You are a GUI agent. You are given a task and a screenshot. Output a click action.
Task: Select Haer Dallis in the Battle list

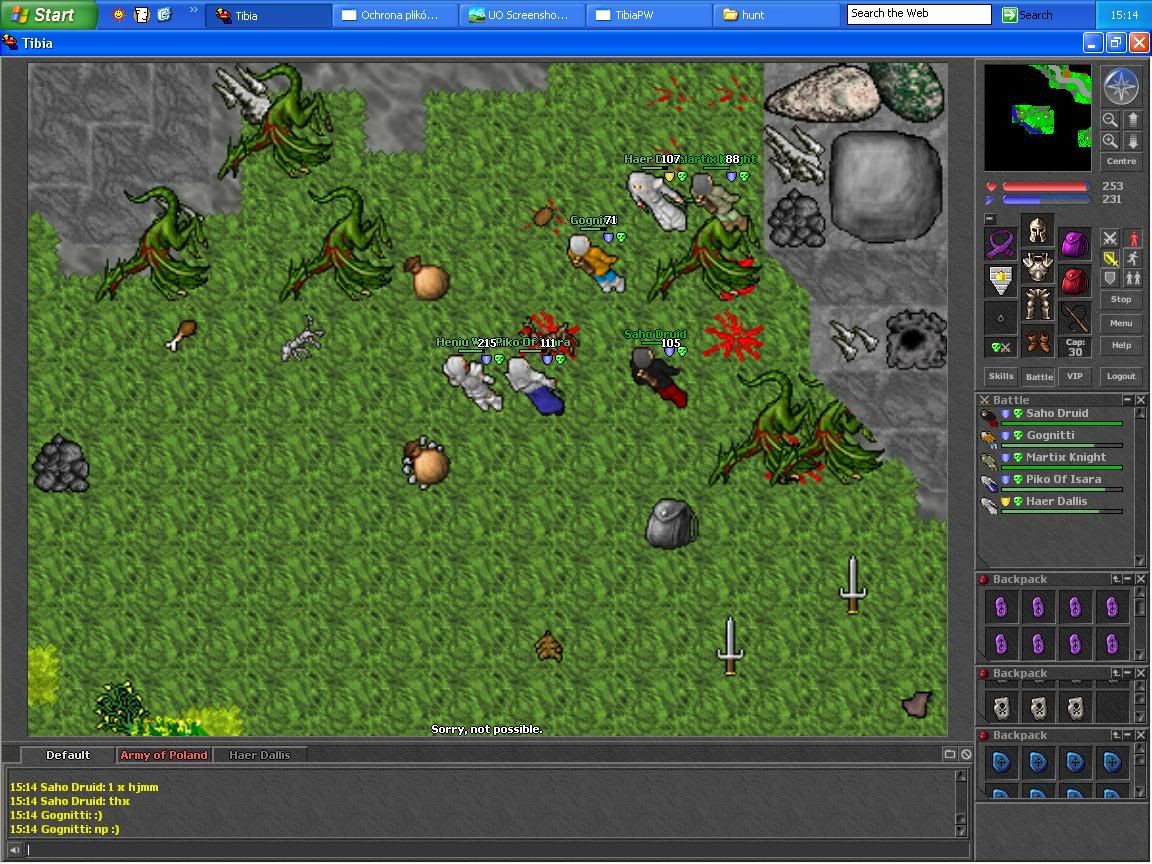tap(1051, 504)
